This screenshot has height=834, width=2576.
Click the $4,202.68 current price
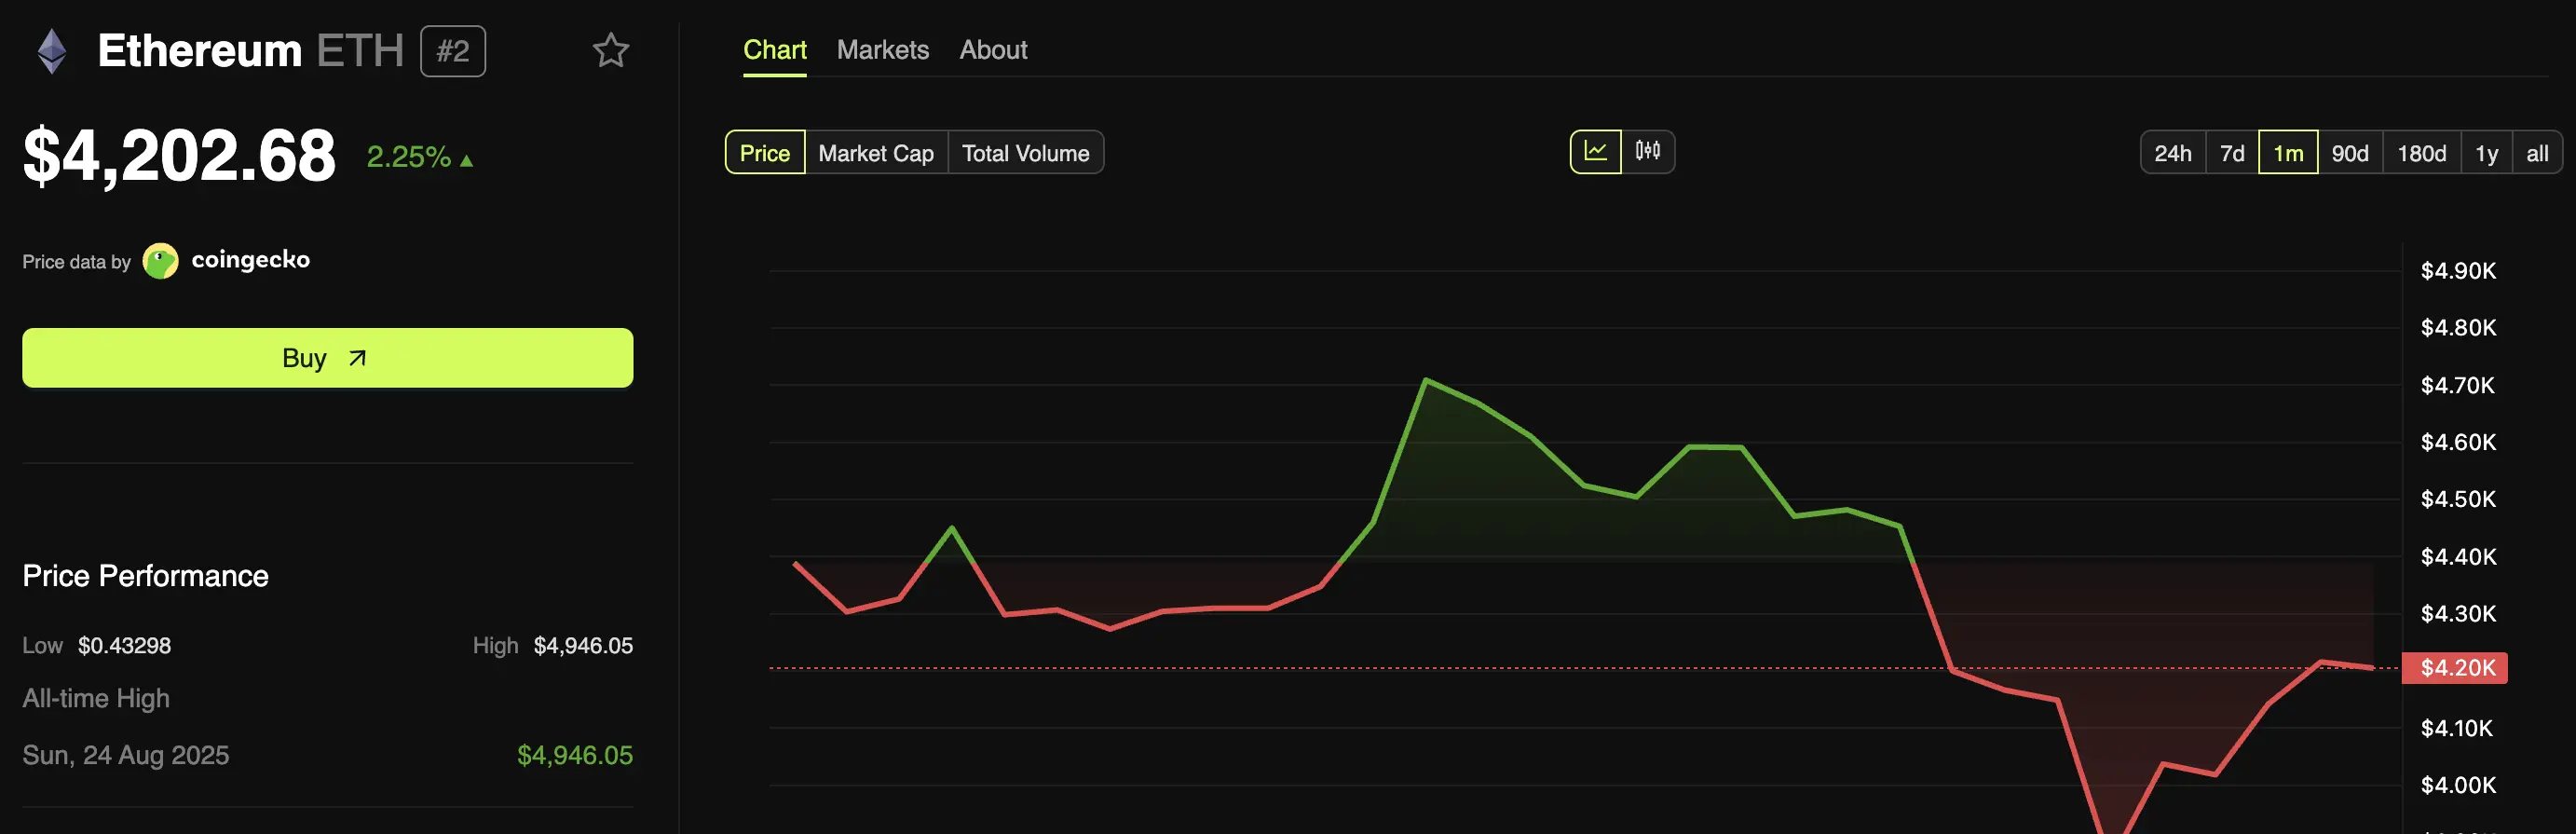[x=180, y=156]
